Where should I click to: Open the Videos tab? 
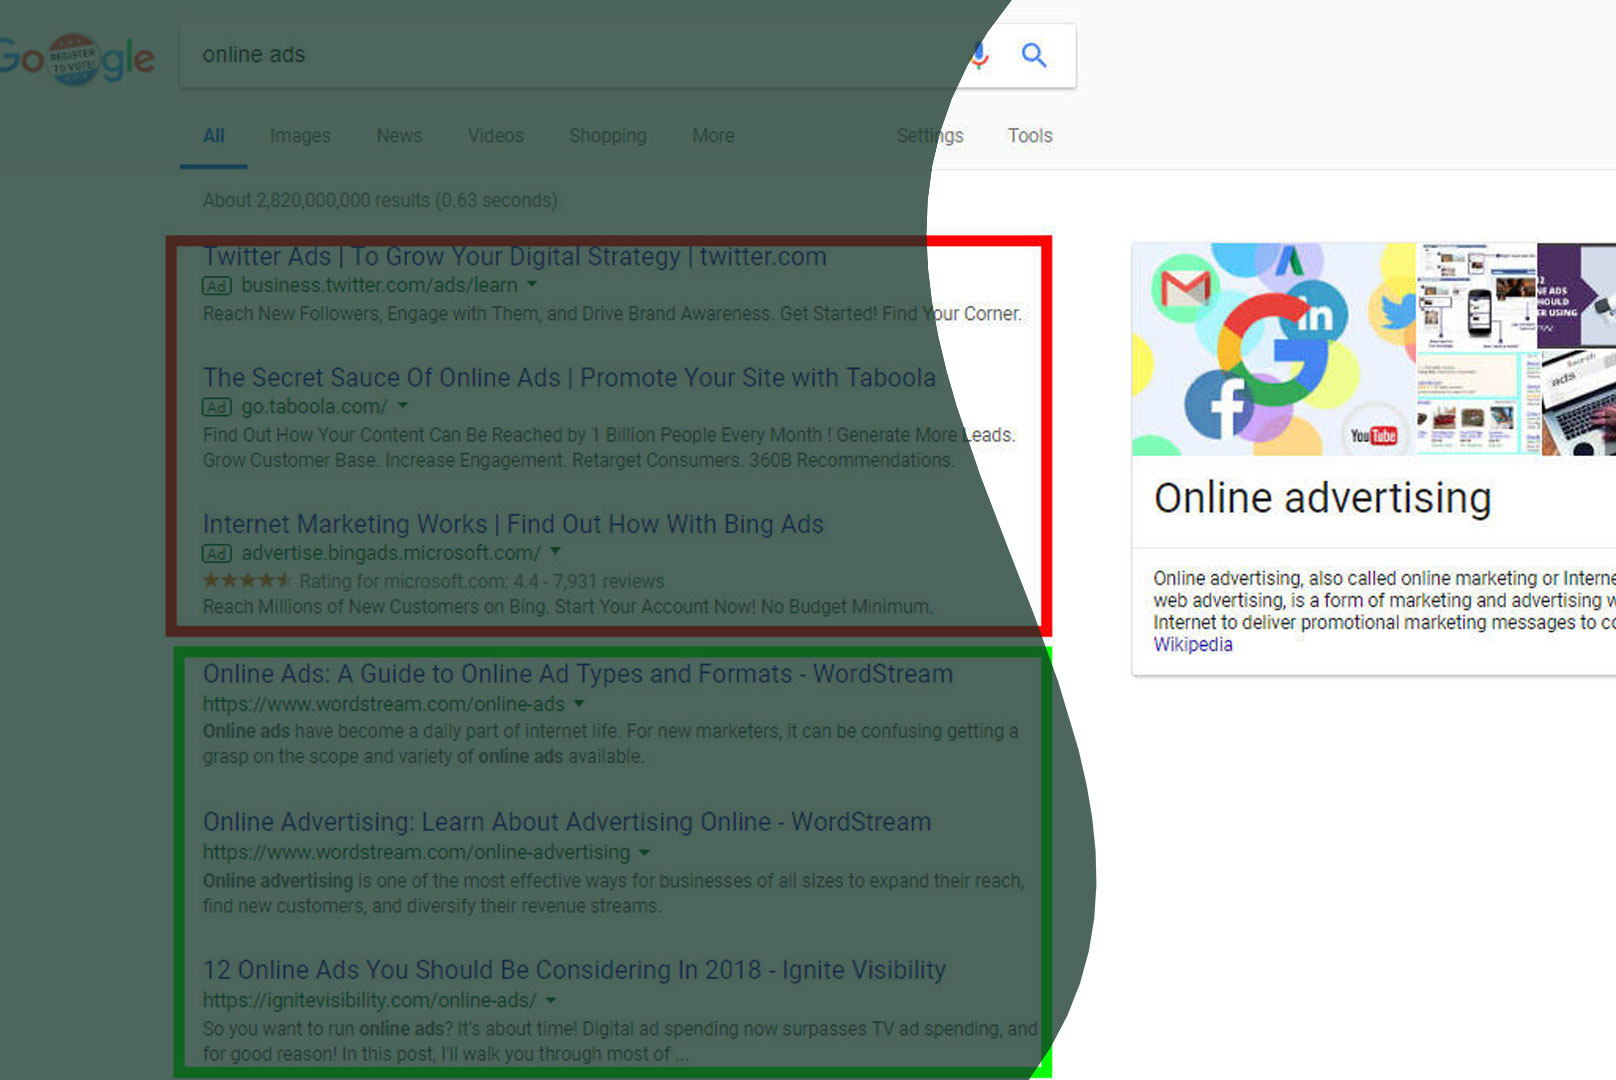(496, 135)
